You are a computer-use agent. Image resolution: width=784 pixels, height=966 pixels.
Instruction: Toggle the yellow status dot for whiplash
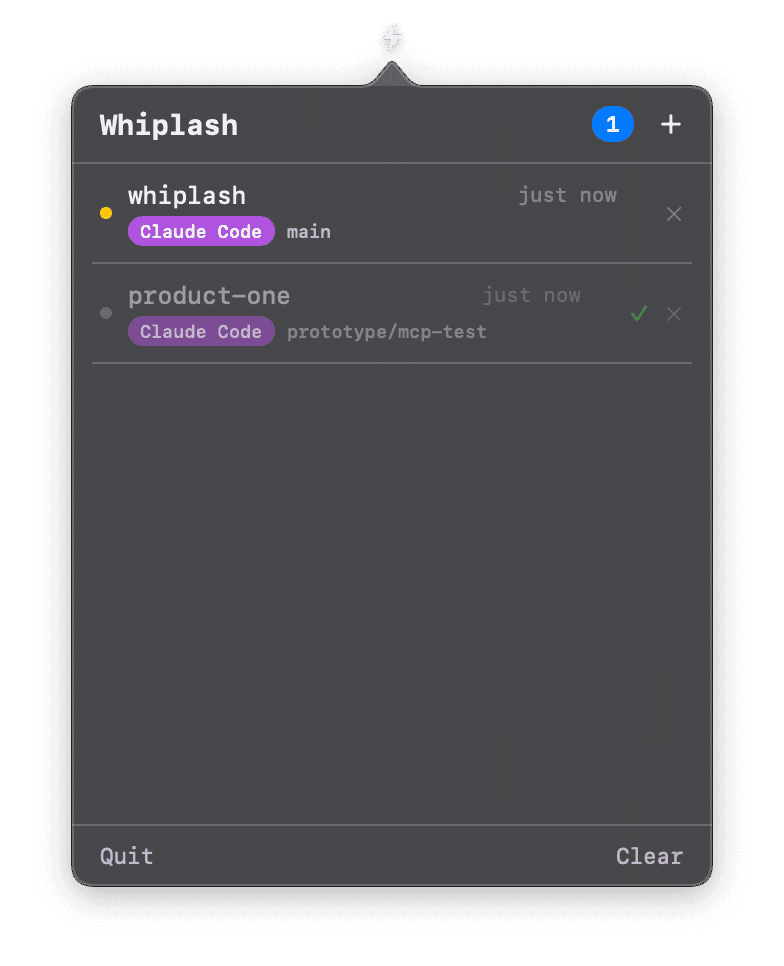106,213
